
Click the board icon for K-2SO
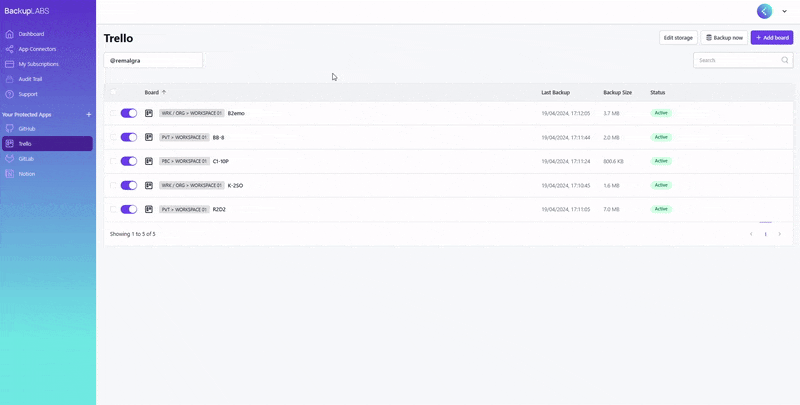click(149, 185)
